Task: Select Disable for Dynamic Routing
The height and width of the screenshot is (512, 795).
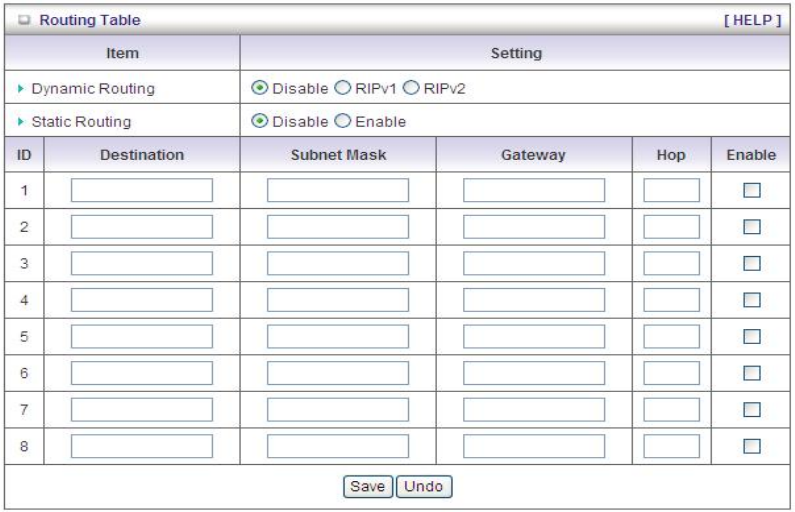Action: point(258,88)
